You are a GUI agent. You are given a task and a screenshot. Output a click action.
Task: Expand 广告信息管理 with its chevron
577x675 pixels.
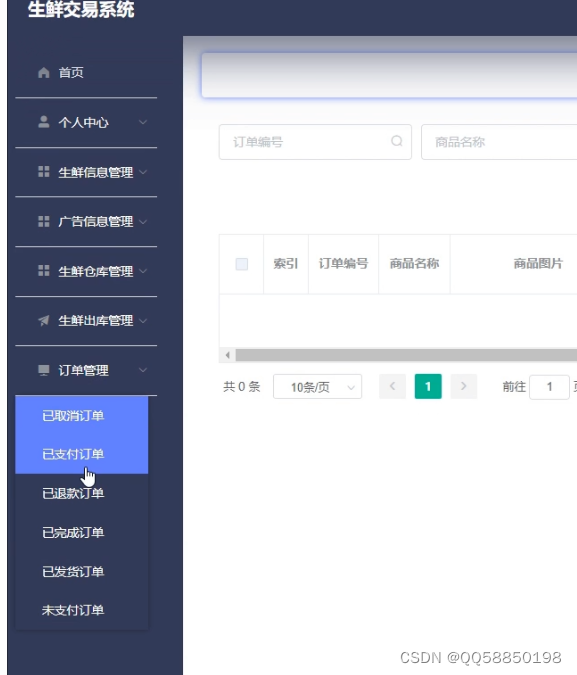[143, 222]
